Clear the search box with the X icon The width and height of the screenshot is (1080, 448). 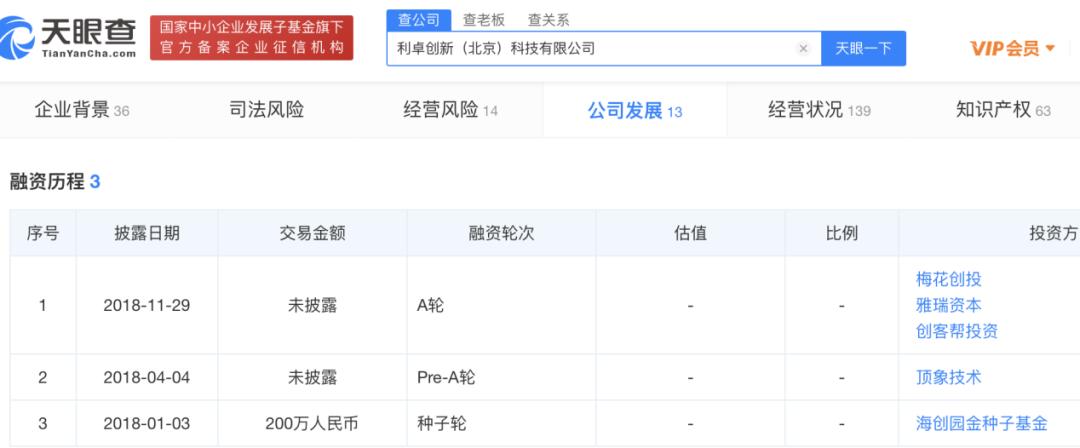tap(803, 48)
